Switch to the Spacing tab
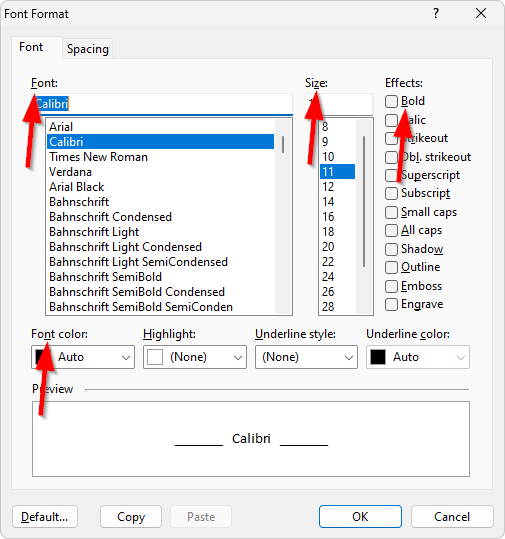The height and width of the screenshot is (539, 505). point(88,49)
